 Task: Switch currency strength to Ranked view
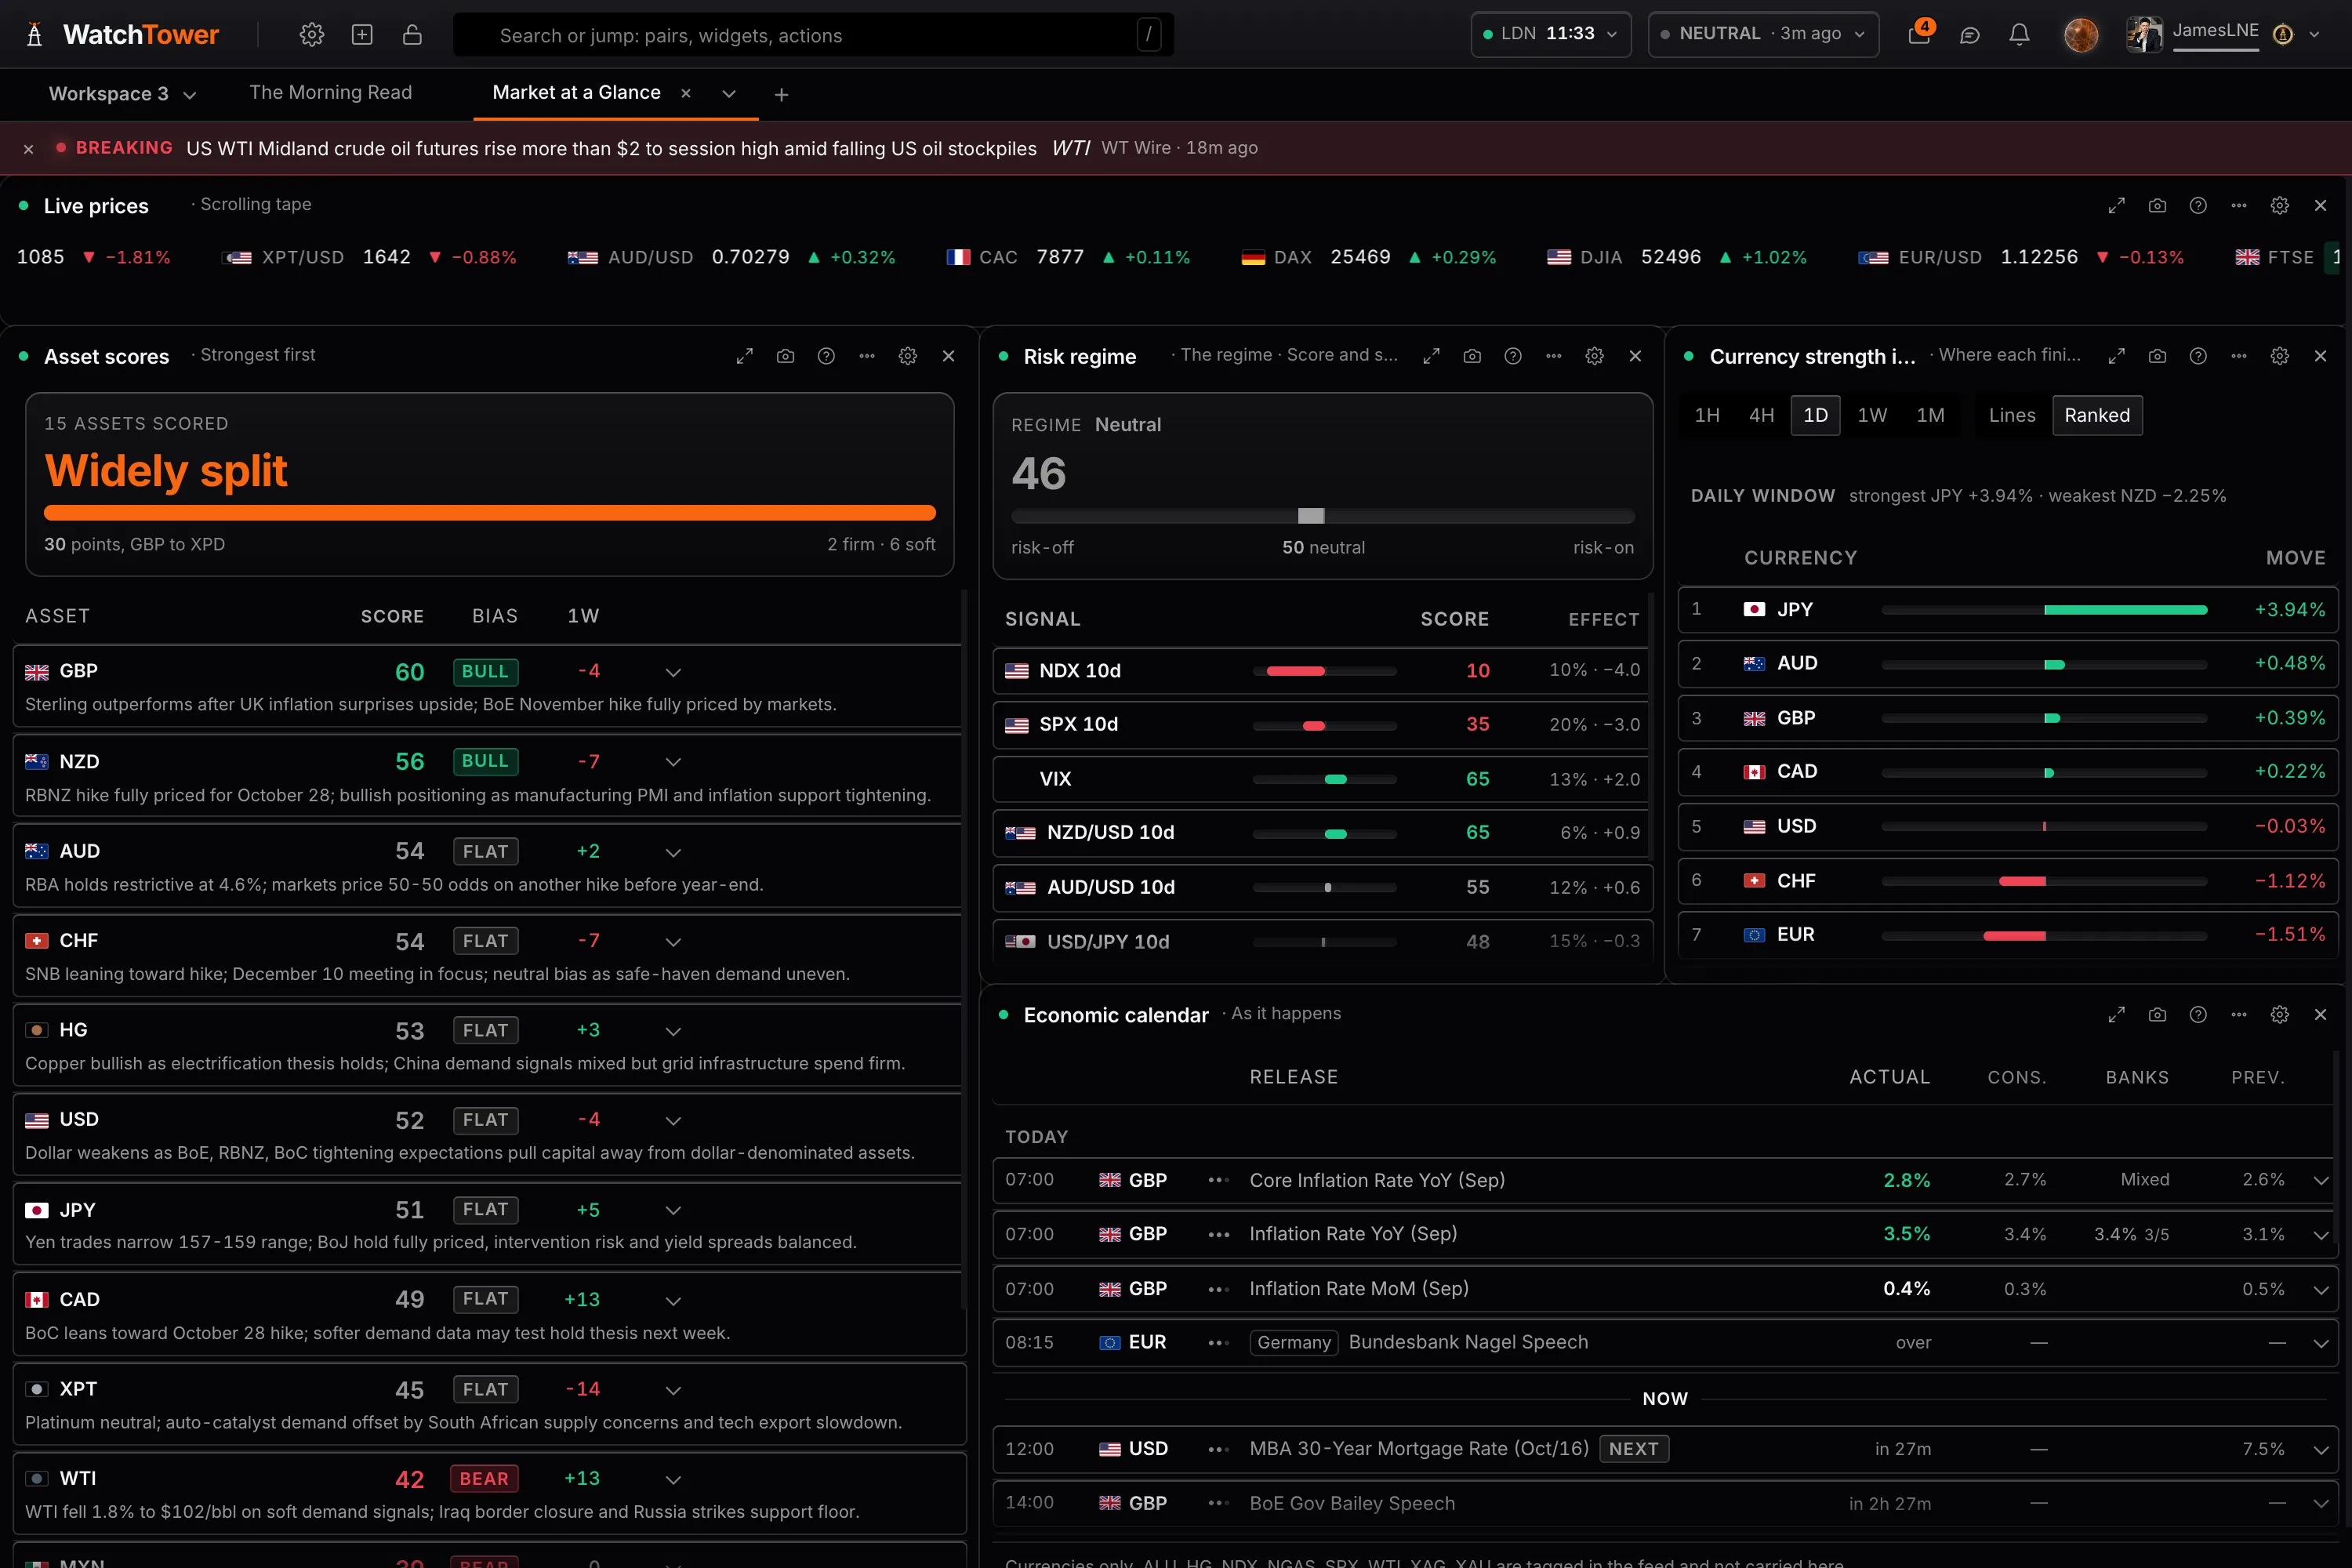click(2097, 415)
